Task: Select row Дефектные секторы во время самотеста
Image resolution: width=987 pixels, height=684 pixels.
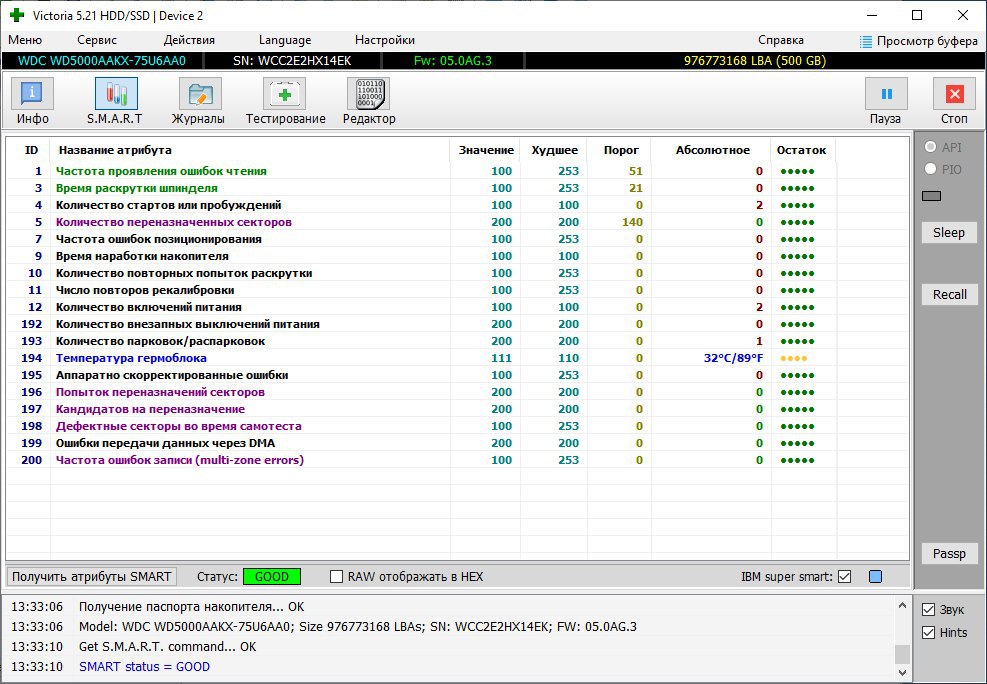Action: (458, 426)
